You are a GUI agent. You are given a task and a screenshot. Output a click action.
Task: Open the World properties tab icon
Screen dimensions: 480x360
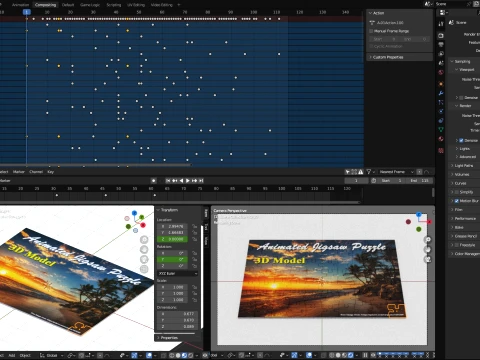click(441, 72)
